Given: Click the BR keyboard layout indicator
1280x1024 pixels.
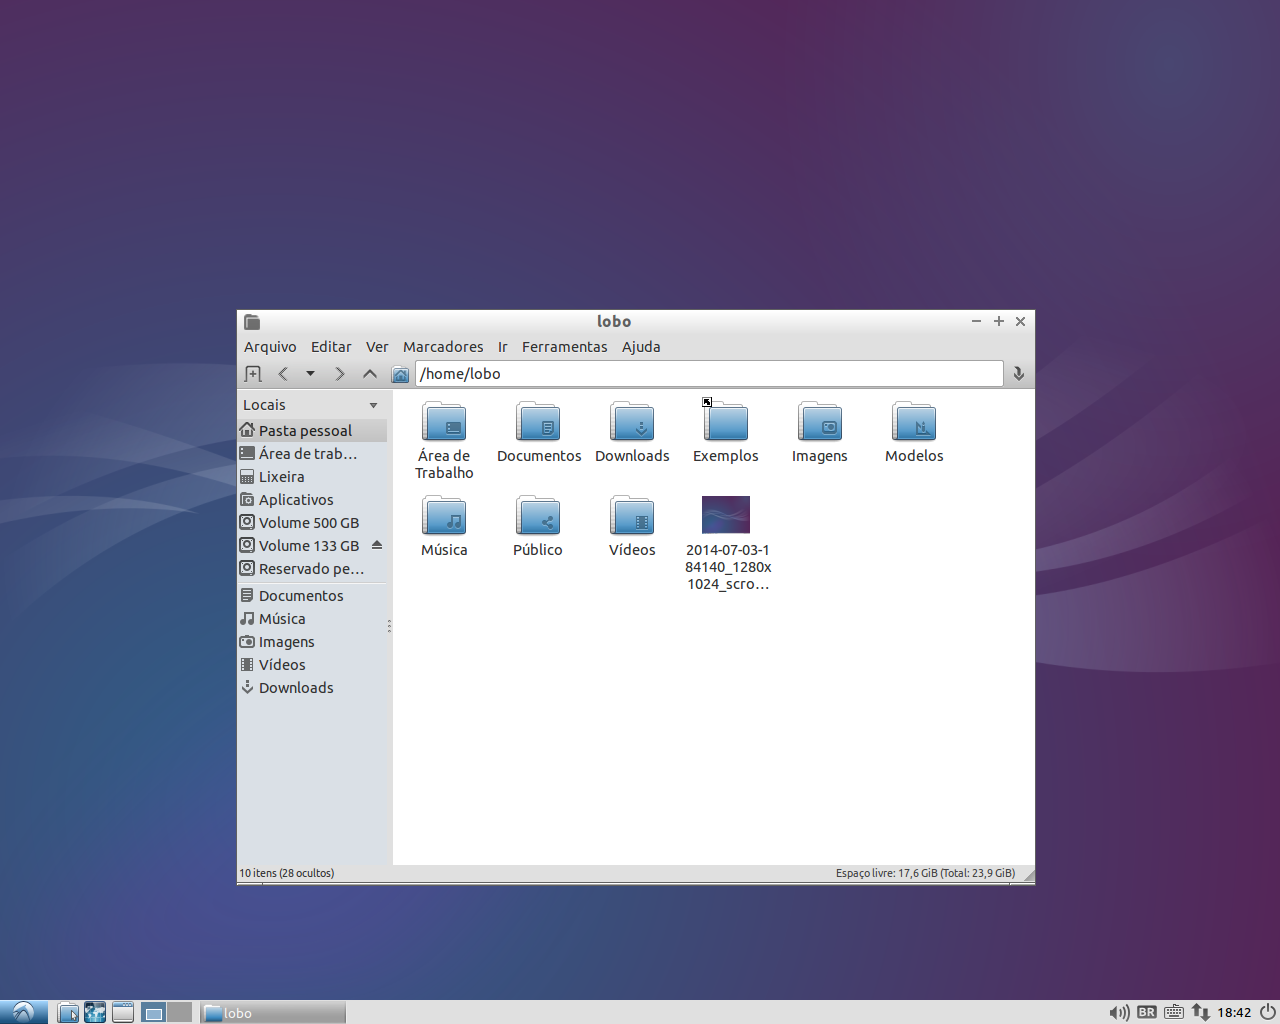Looking at the screenshot, I should (1146, 1012).
